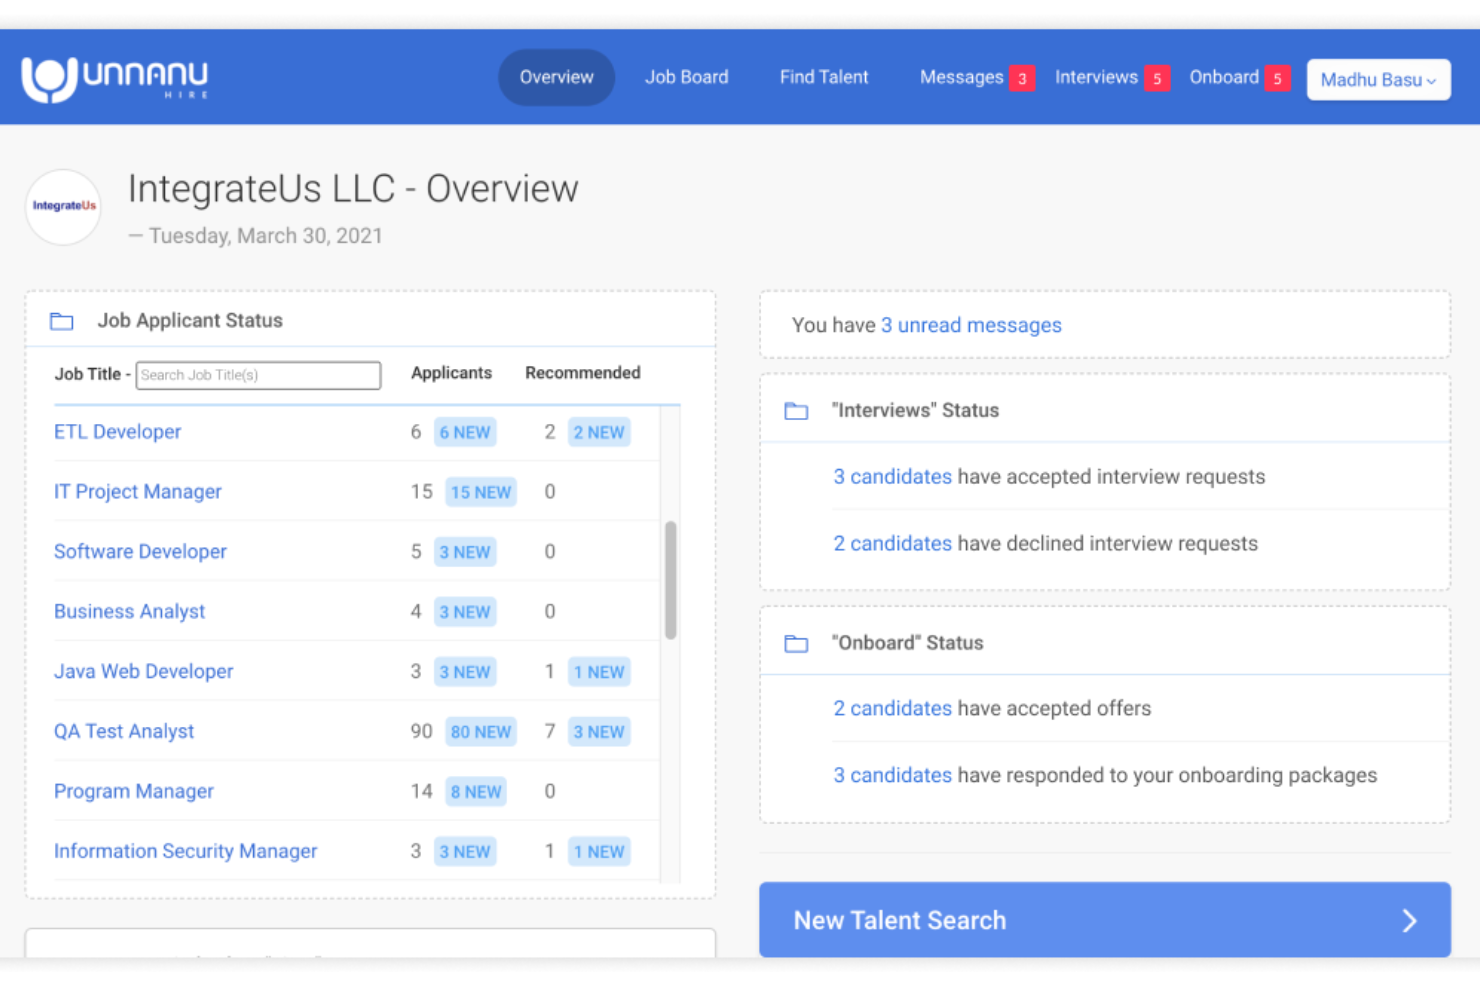Open the Program Manager job link
The width and height of the screenshot is (1480, 987).
[x=133, y=792]
